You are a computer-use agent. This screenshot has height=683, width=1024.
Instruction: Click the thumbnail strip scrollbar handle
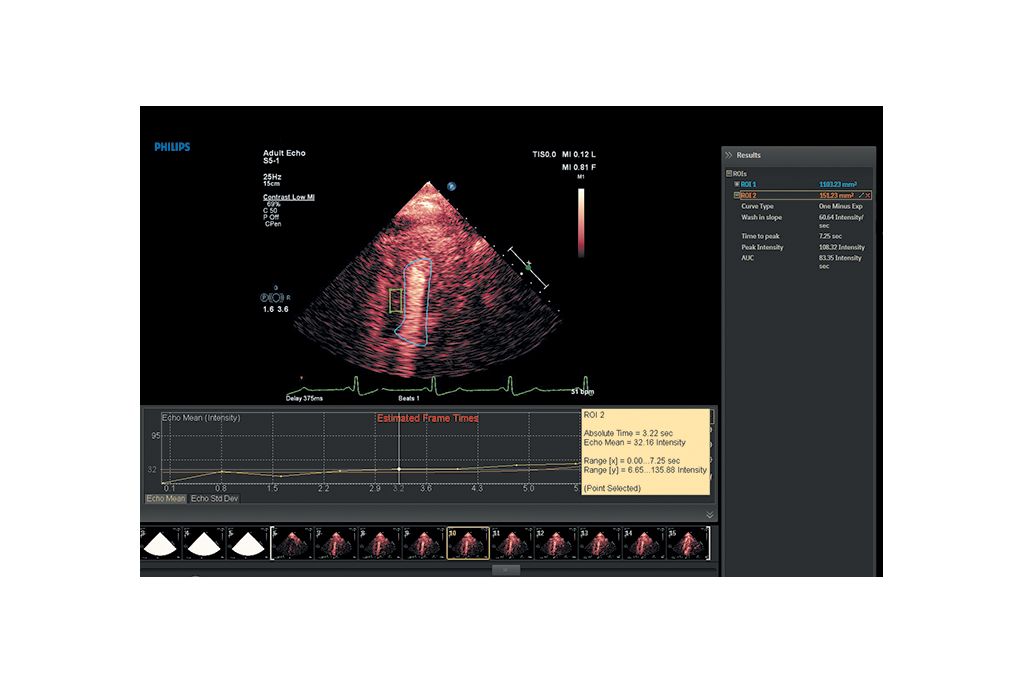506,570
